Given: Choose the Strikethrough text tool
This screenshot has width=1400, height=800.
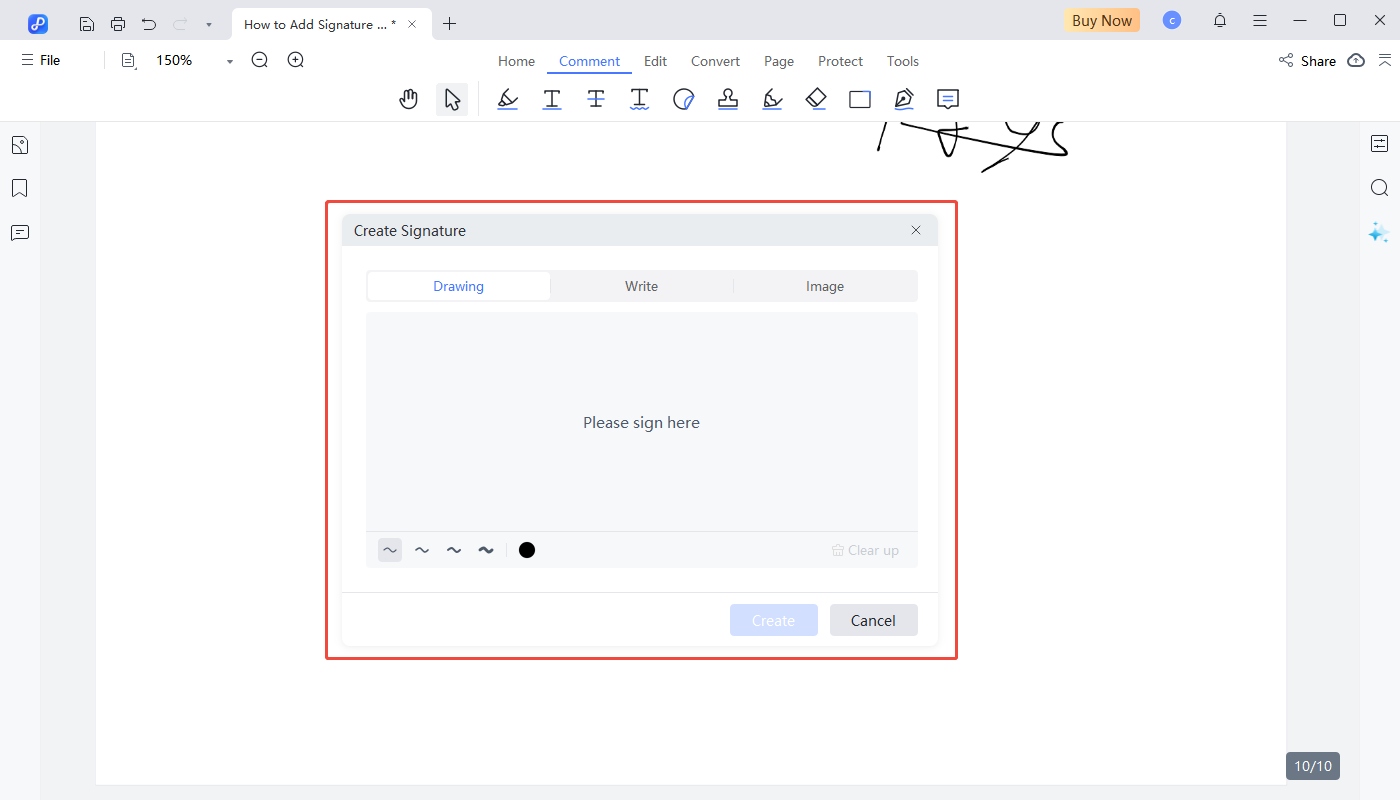Looking at the screenshot, I should [596, 99].
